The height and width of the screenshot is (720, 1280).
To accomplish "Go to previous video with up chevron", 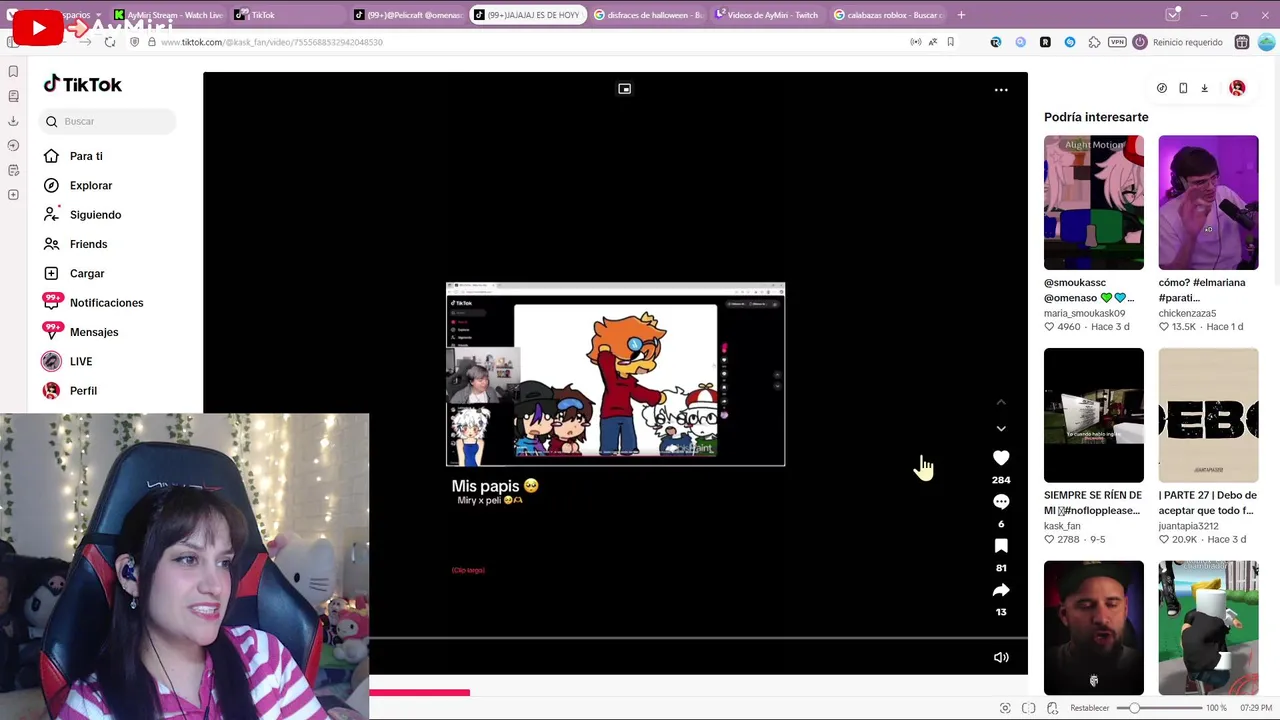I will coord(1001,402).
